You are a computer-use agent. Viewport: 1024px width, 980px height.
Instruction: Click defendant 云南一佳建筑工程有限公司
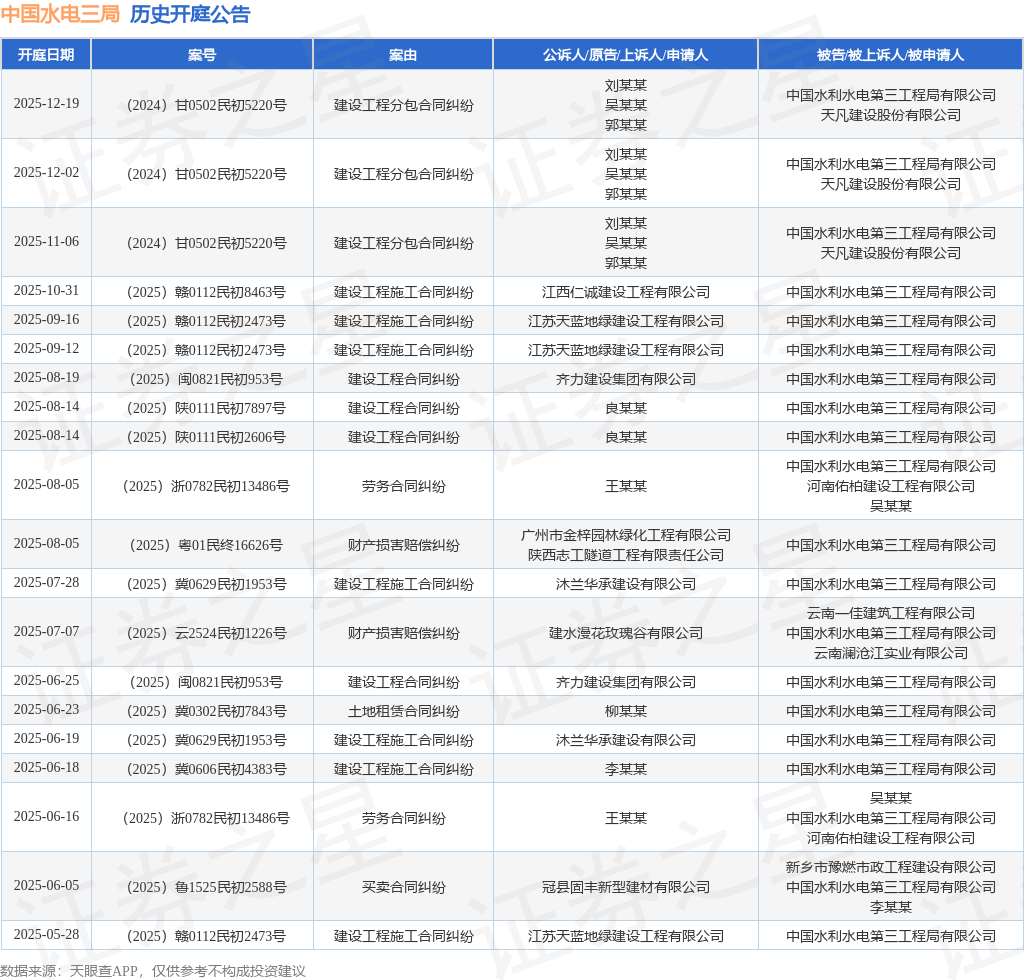pos(891,613)
